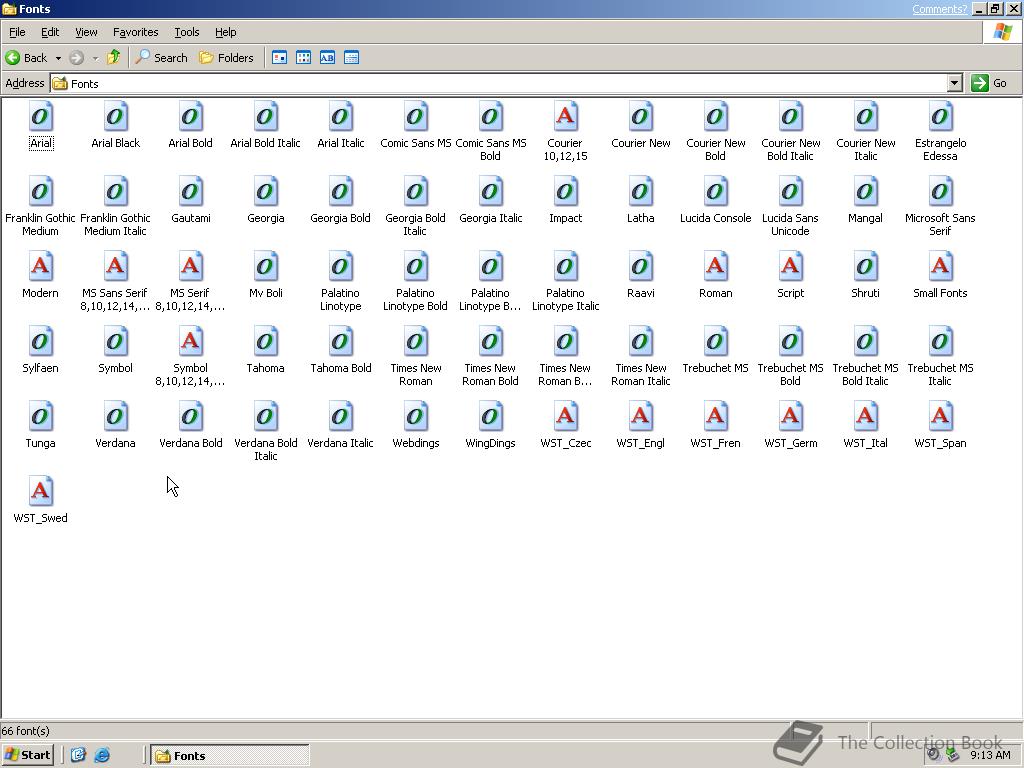Select the Arial Black font icon
The image size is (1024, 768).
(115, 116)
